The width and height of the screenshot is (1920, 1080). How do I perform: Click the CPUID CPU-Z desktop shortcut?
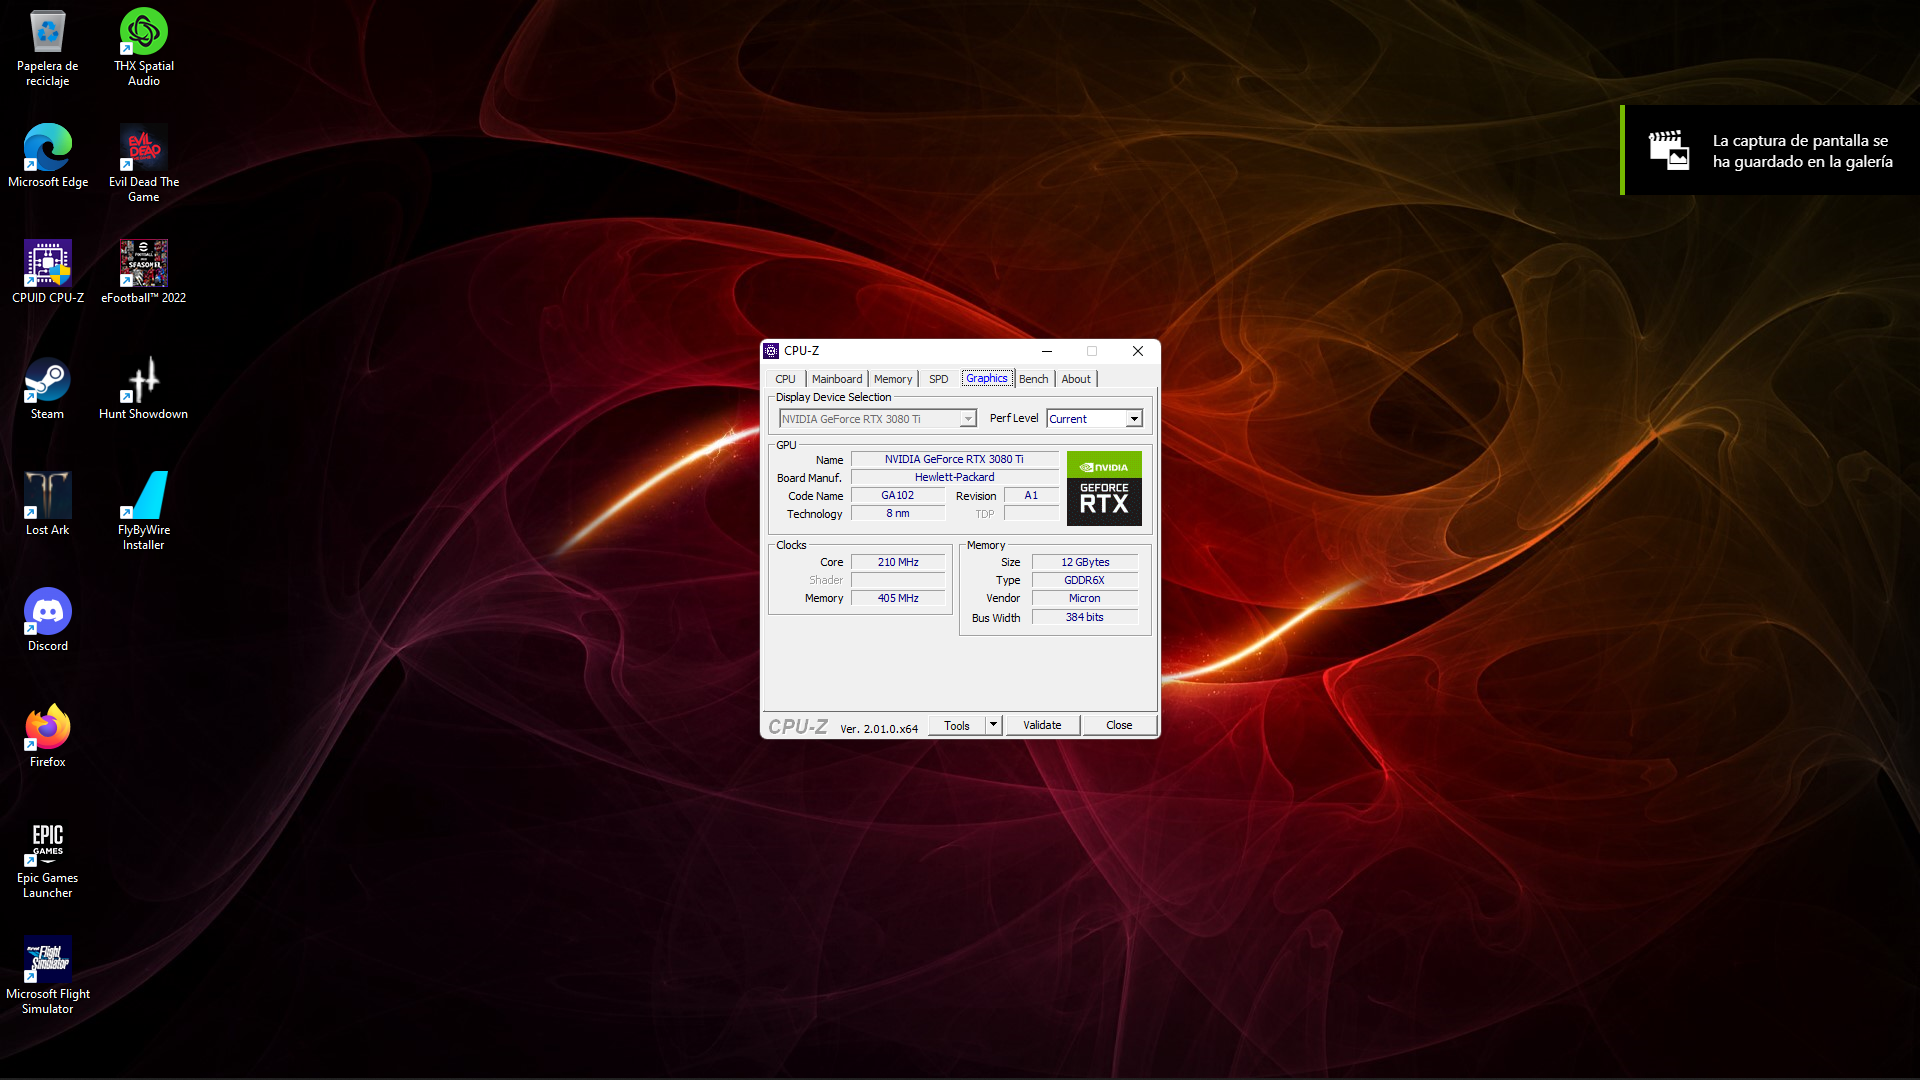point(47,265)
